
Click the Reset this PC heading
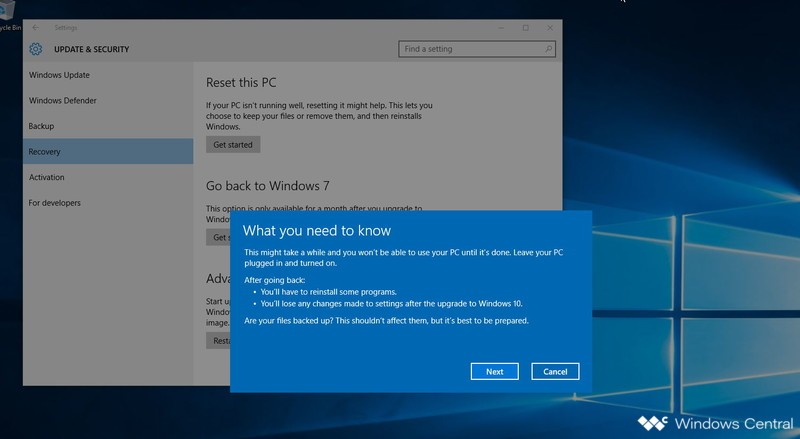241,83
